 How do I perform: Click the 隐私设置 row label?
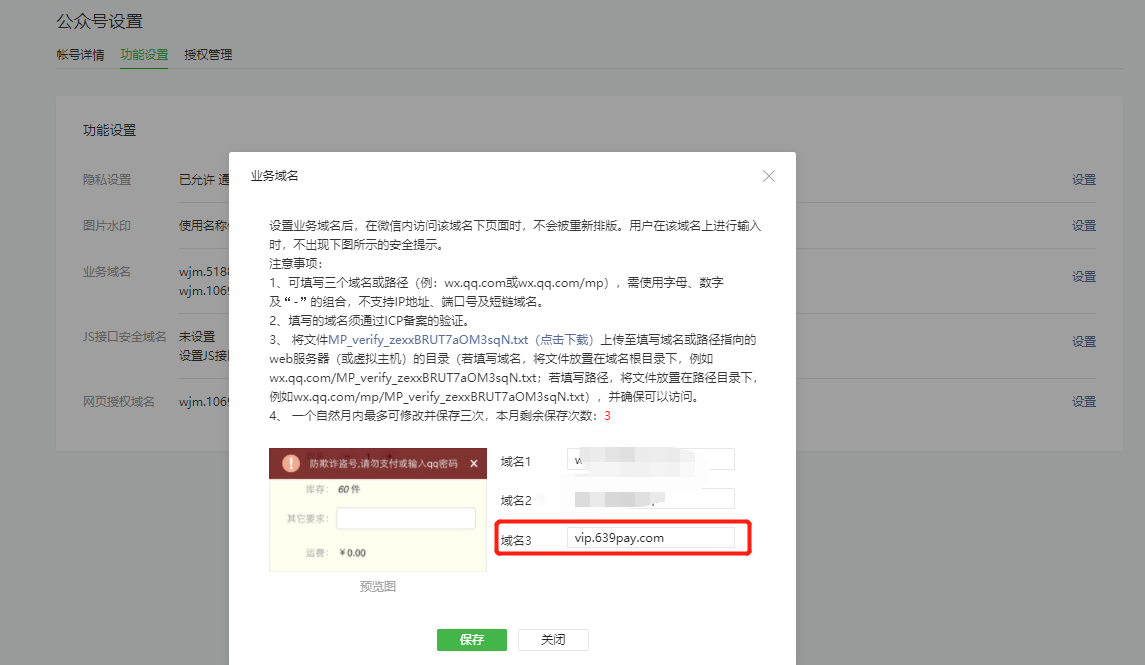tap(107, 180)
